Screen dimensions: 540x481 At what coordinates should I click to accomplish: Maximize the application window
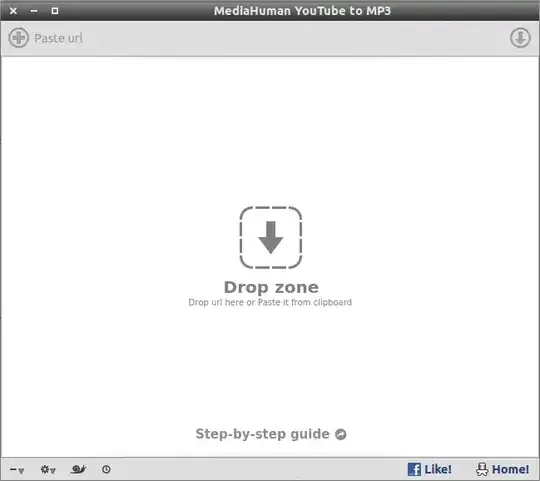(x=55, y=11)
